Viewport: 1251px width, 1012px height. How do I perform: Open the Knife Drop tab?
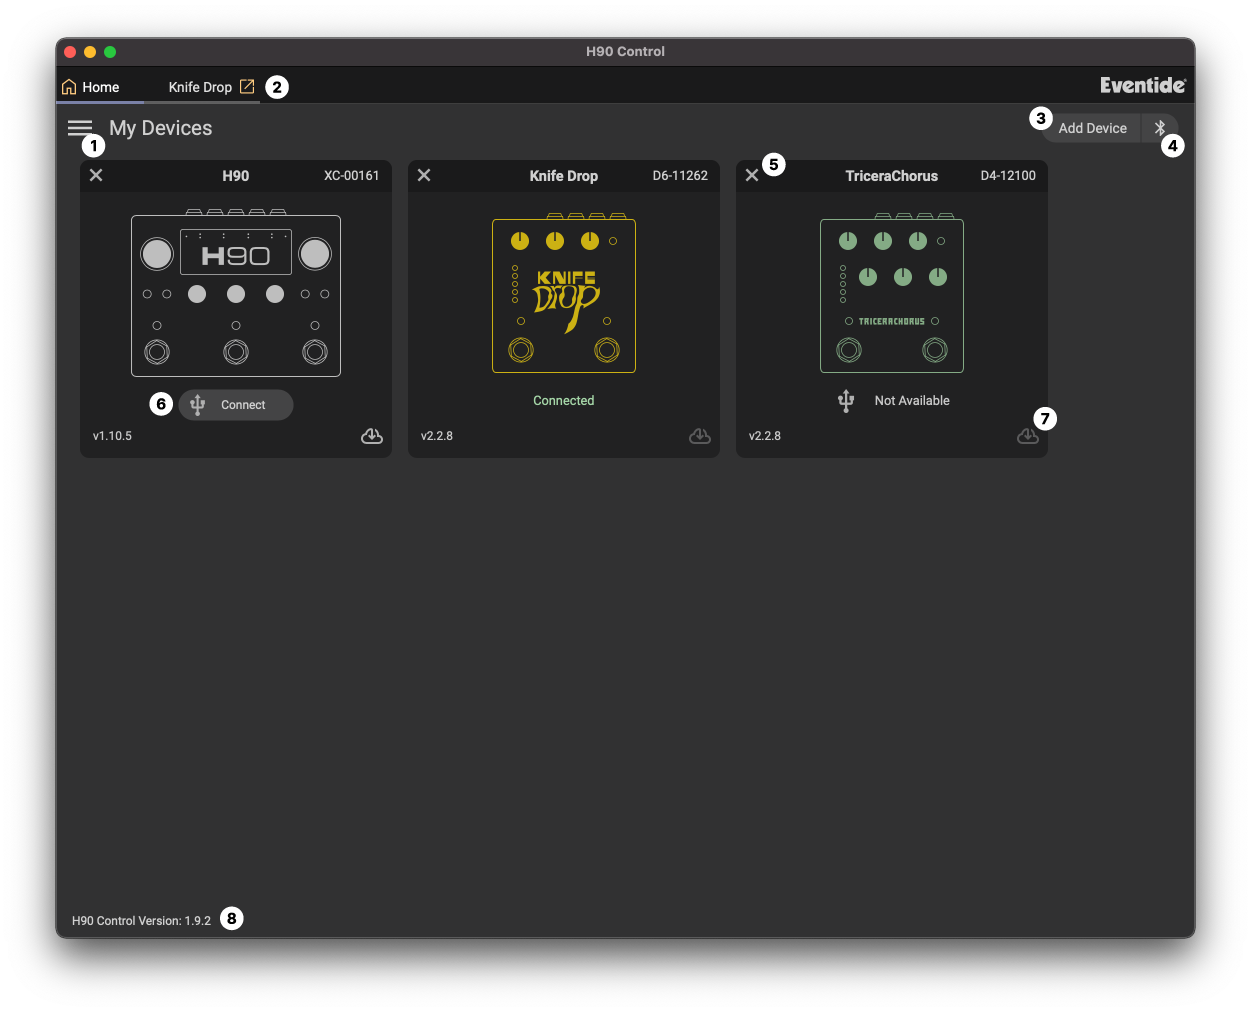[x=200, y=87]
